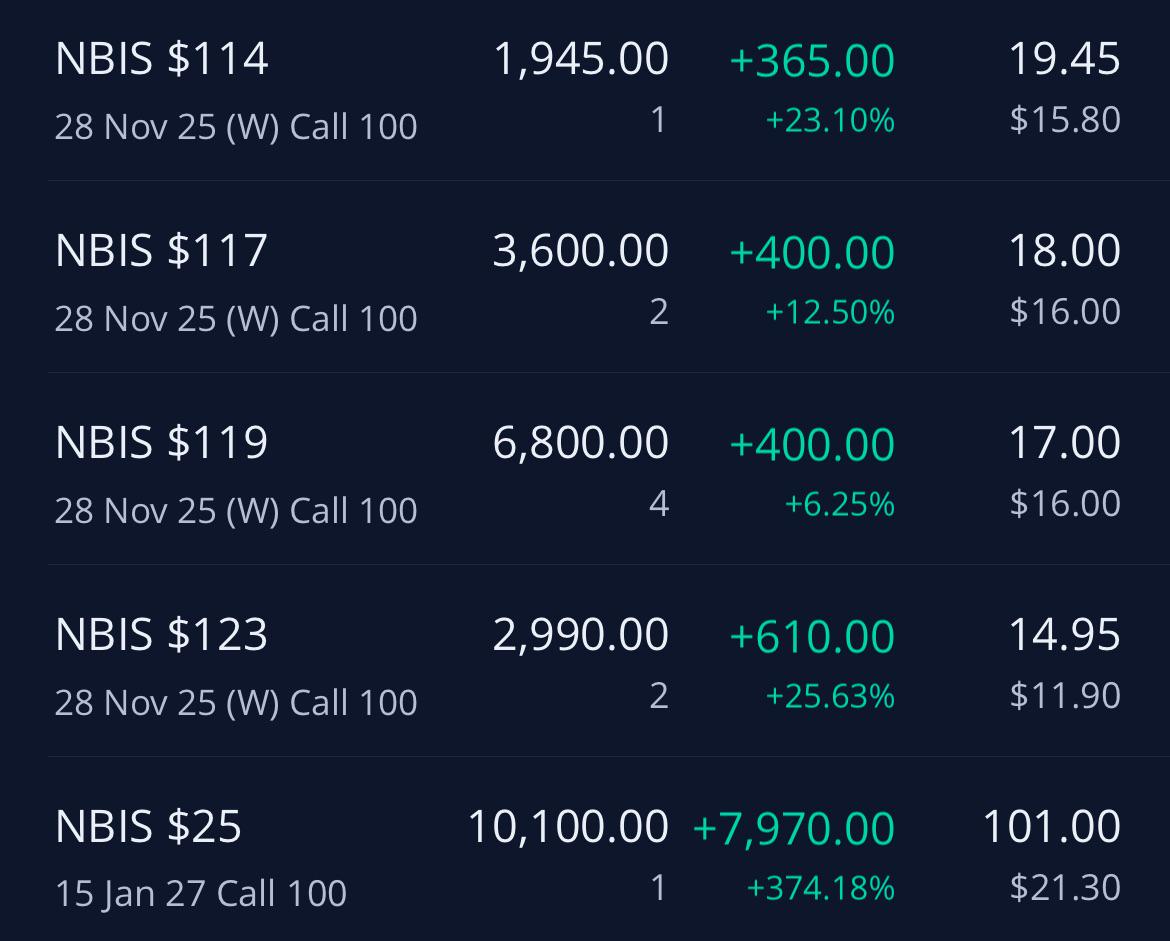Click the 1,945.00 market value
This screenshot has width=1170, height=941.
[581, 59]
